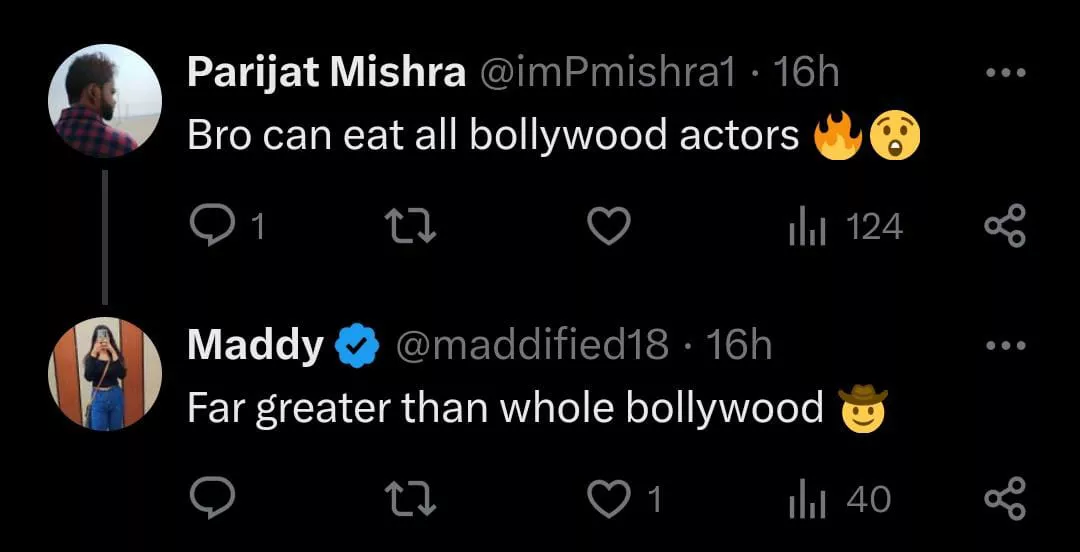Open Parijat Mishra display name link

(x=326, y=72)
